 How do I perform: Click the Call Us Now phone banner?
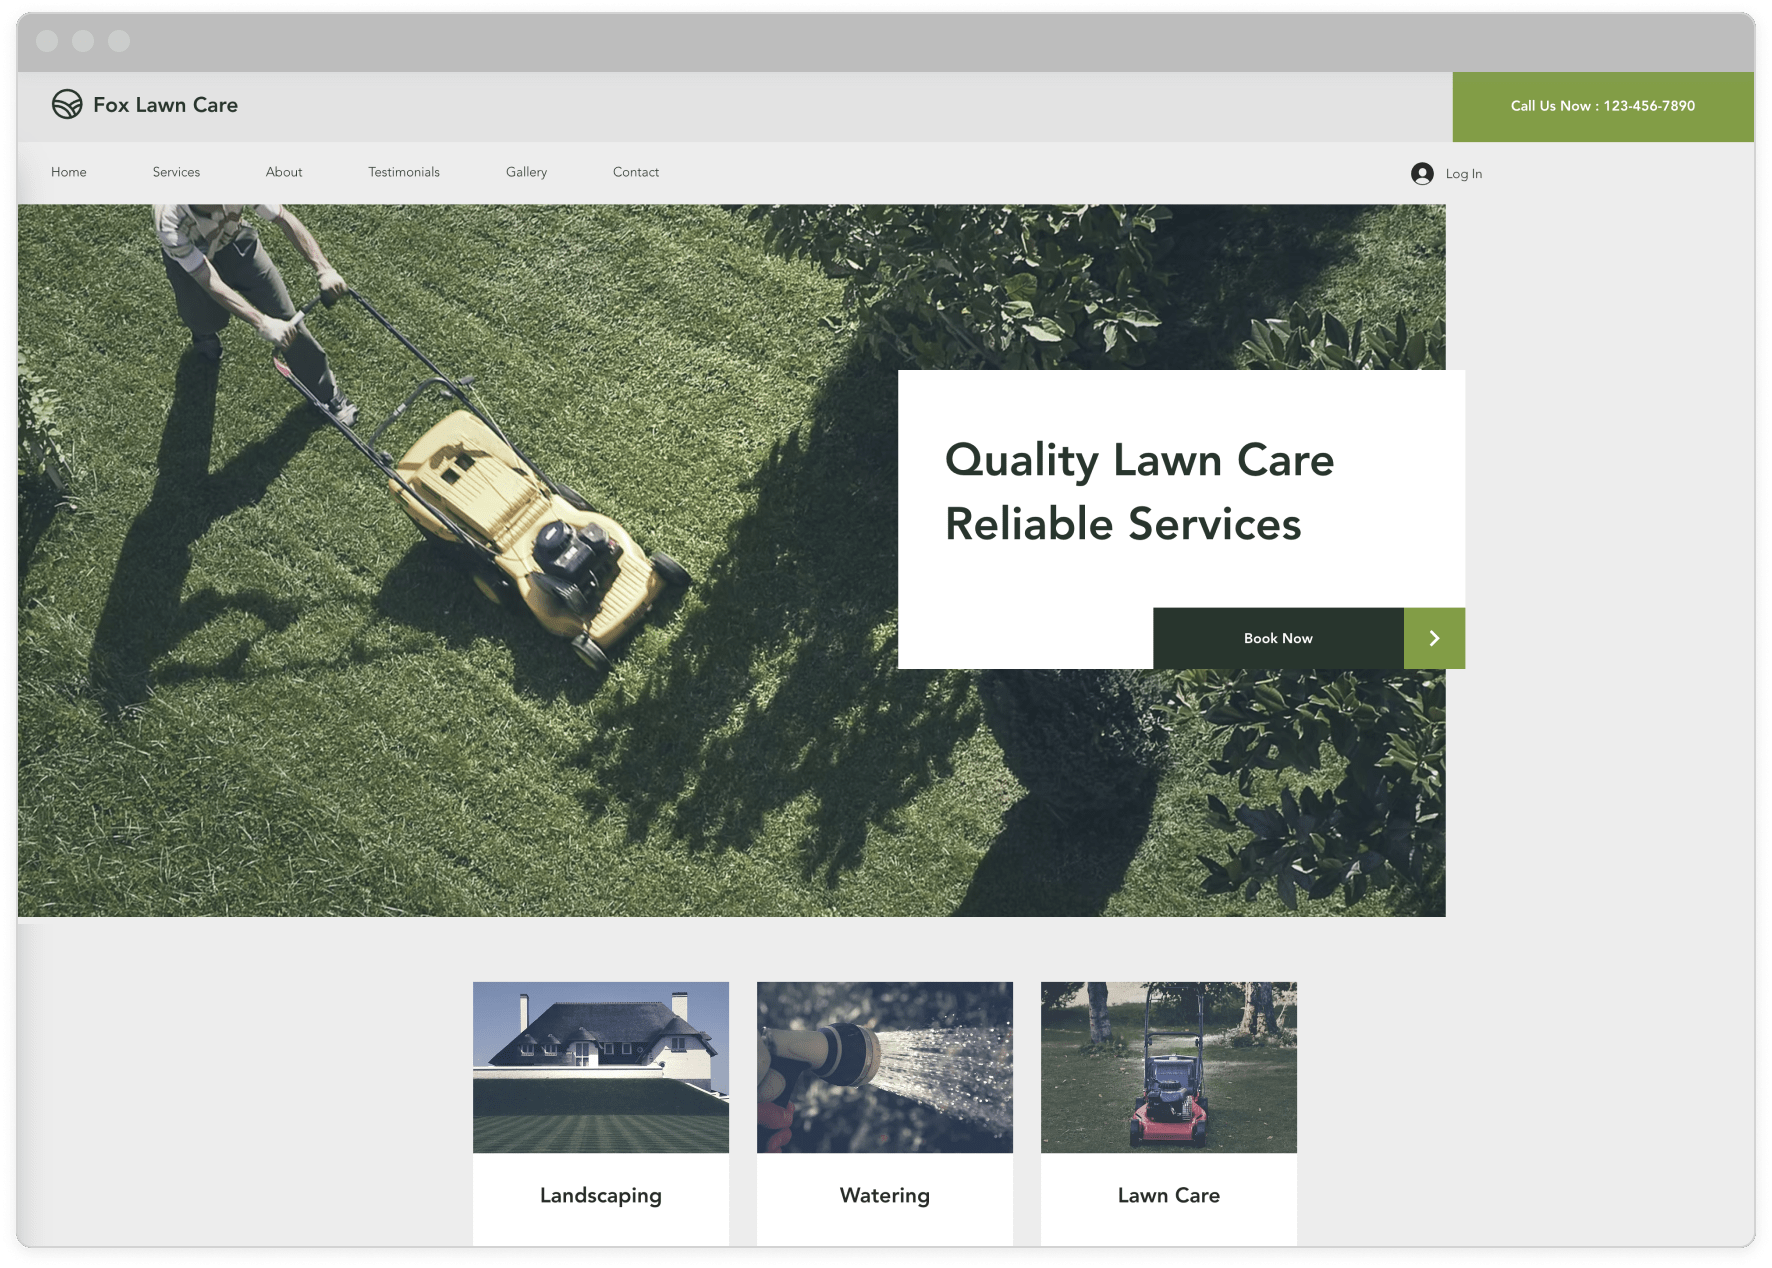pyautogui.click(x=1602, y=105)
